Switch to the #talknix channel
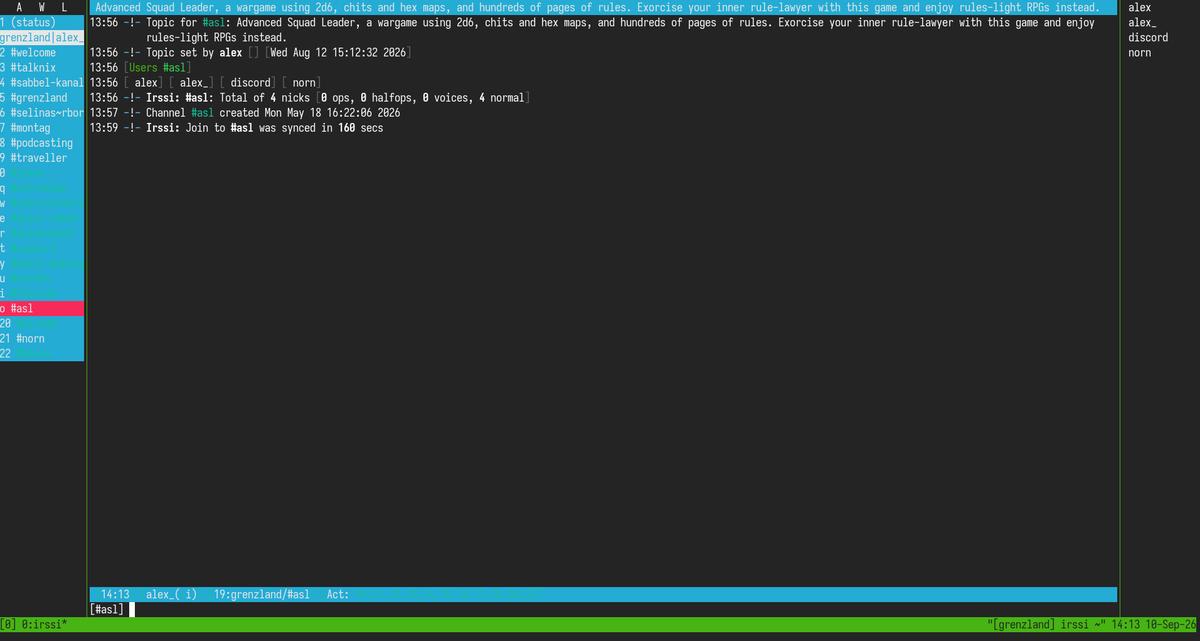 (x=42, y=67)
